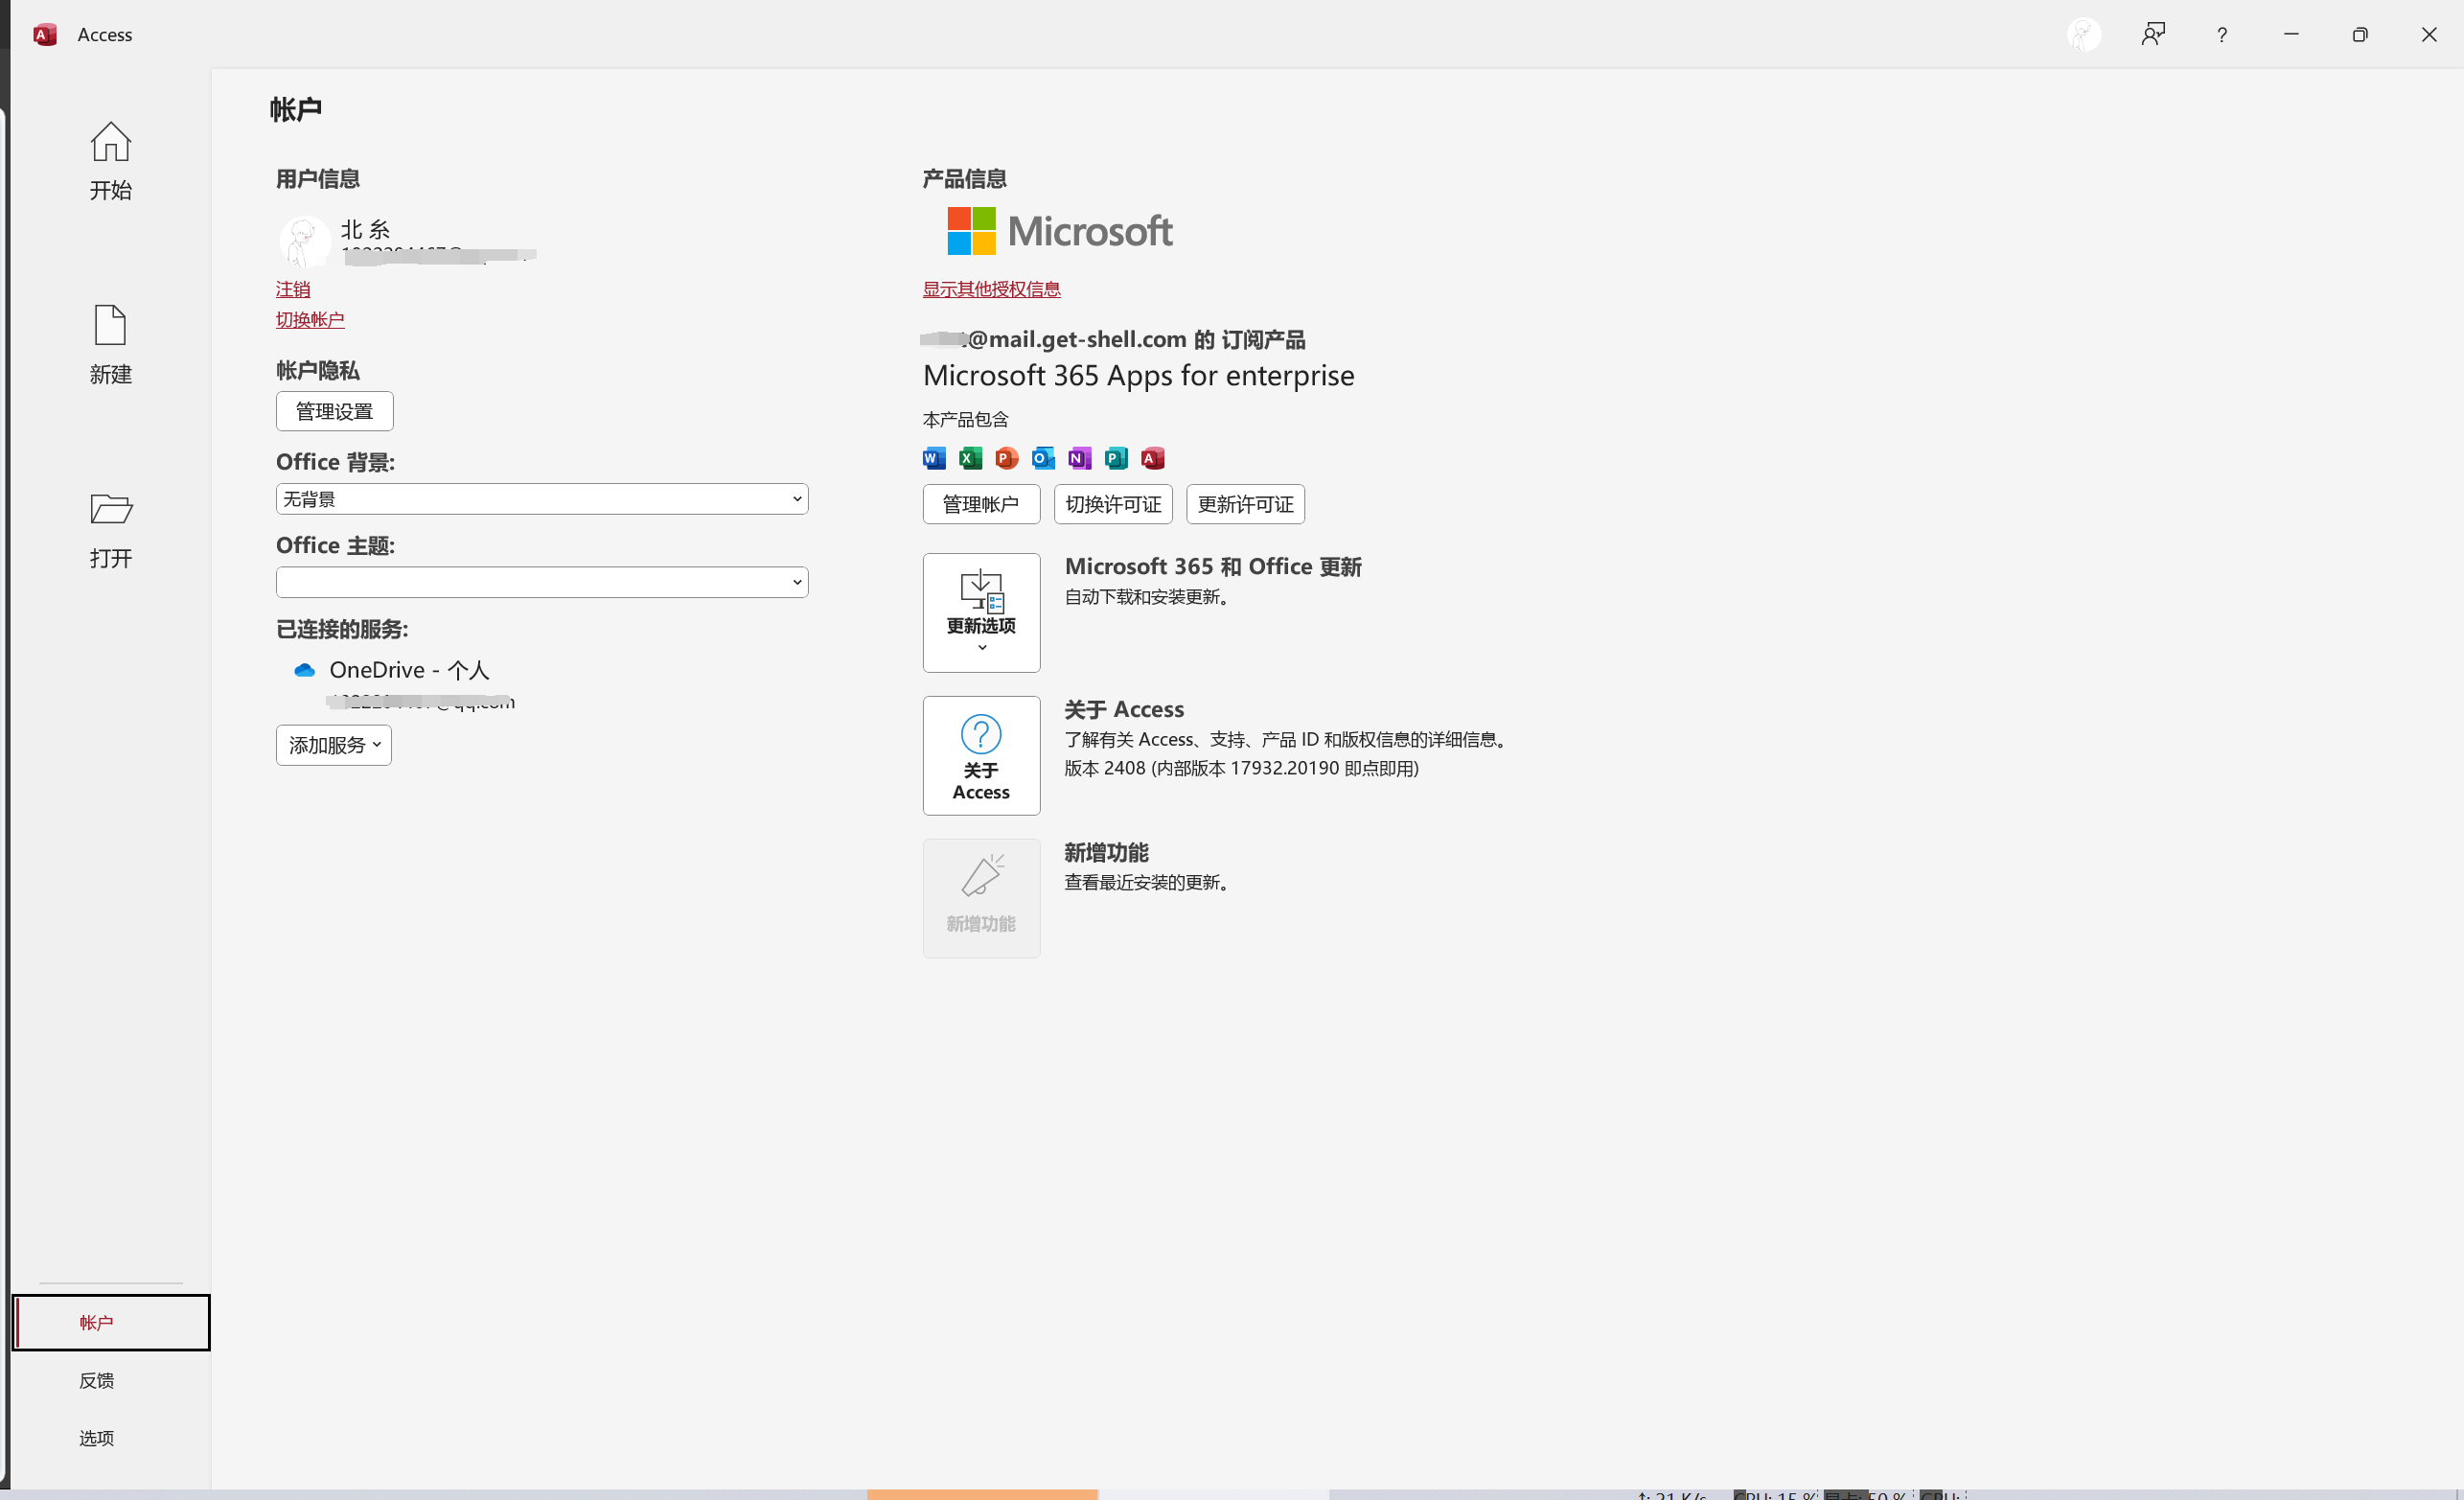Image resolution: width=2464 pixels, height=1500 pixels.
Task: Click the Word icon under included products
Action: [x=933, y=458]
